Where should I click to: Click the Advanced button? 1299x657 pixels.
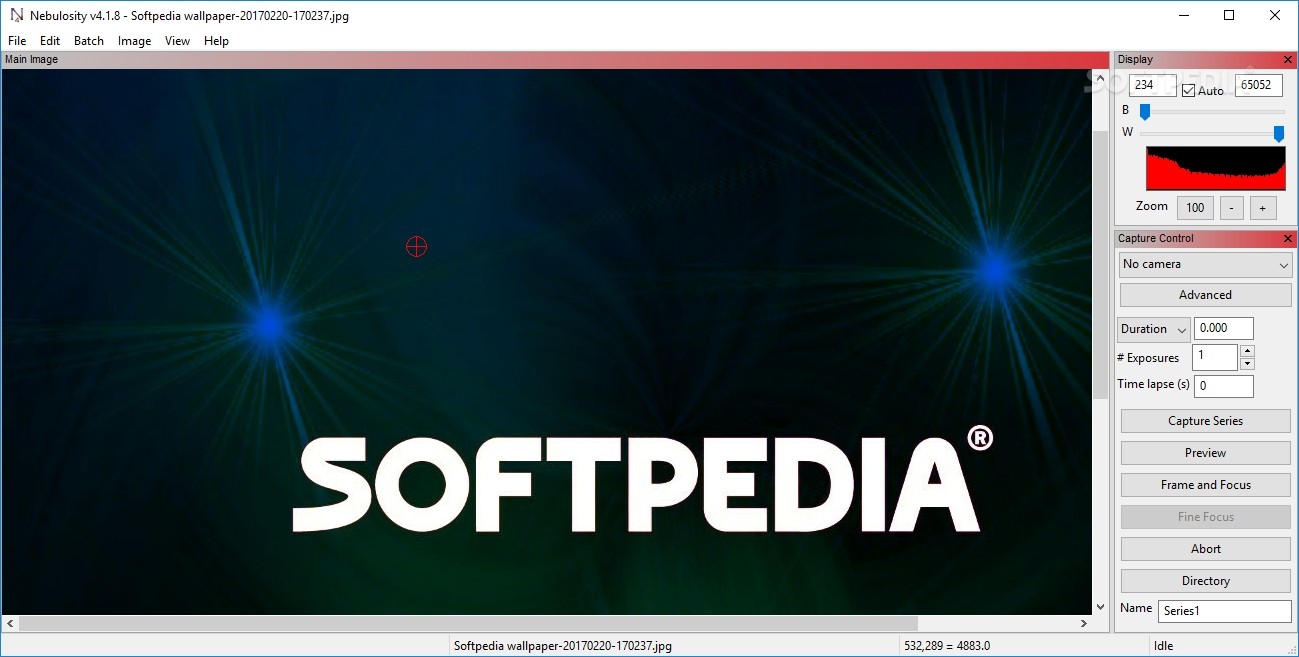[1205, 295]
